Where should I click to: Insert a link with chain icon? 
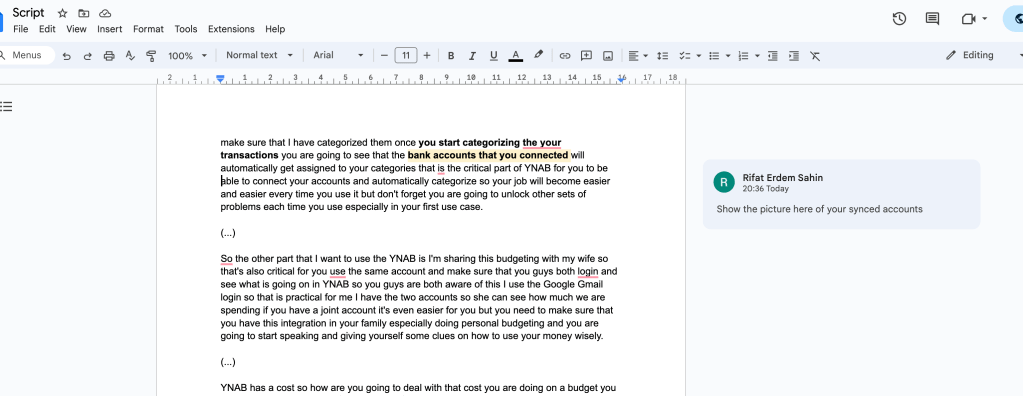(x=565, y=56)
